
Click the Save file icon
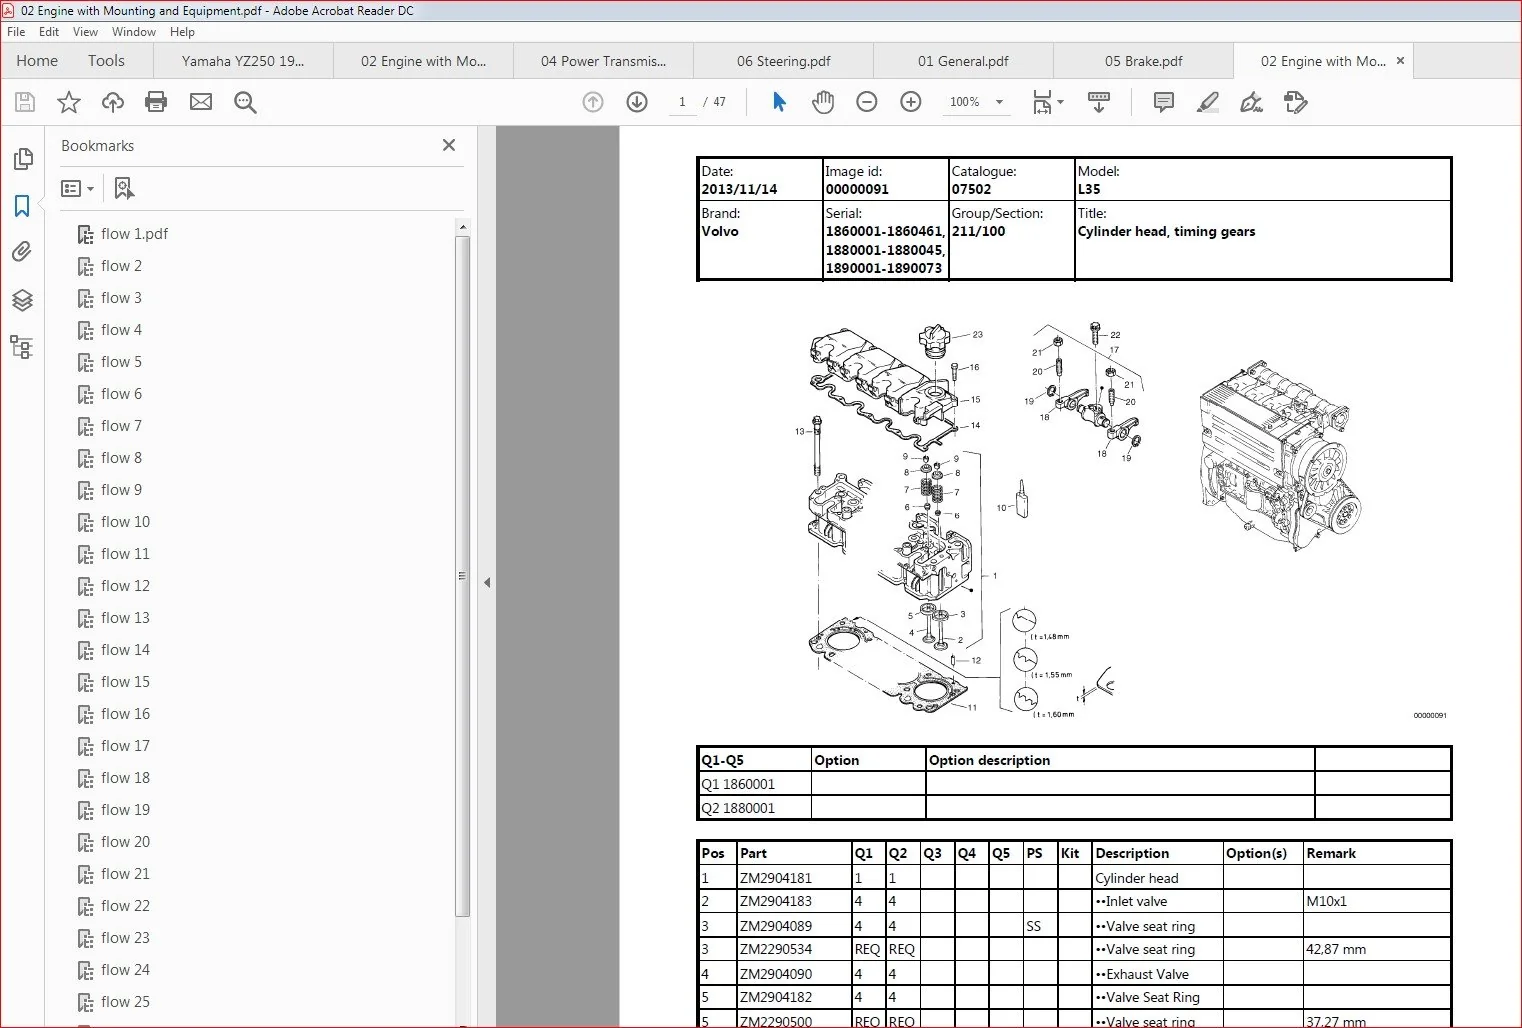point(25,102)
